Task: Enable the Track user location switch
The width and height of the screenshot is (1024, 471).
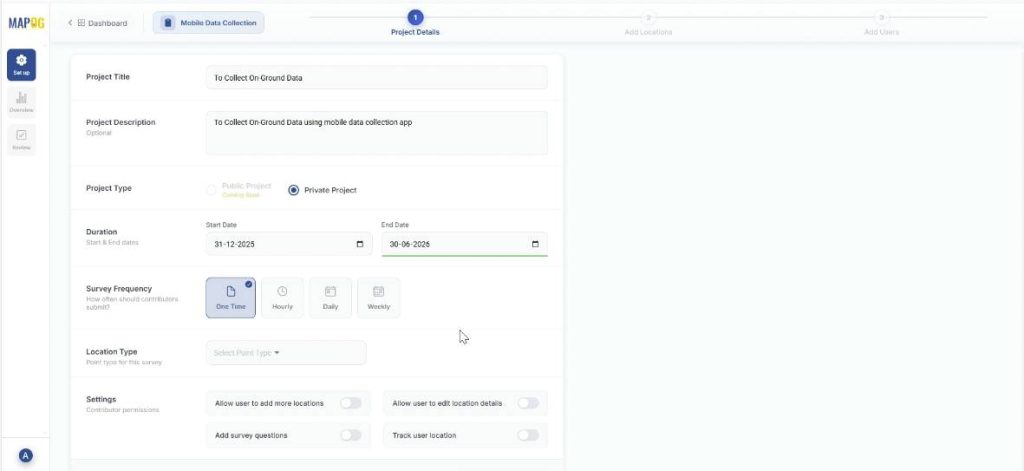Action: click(527, 435)
